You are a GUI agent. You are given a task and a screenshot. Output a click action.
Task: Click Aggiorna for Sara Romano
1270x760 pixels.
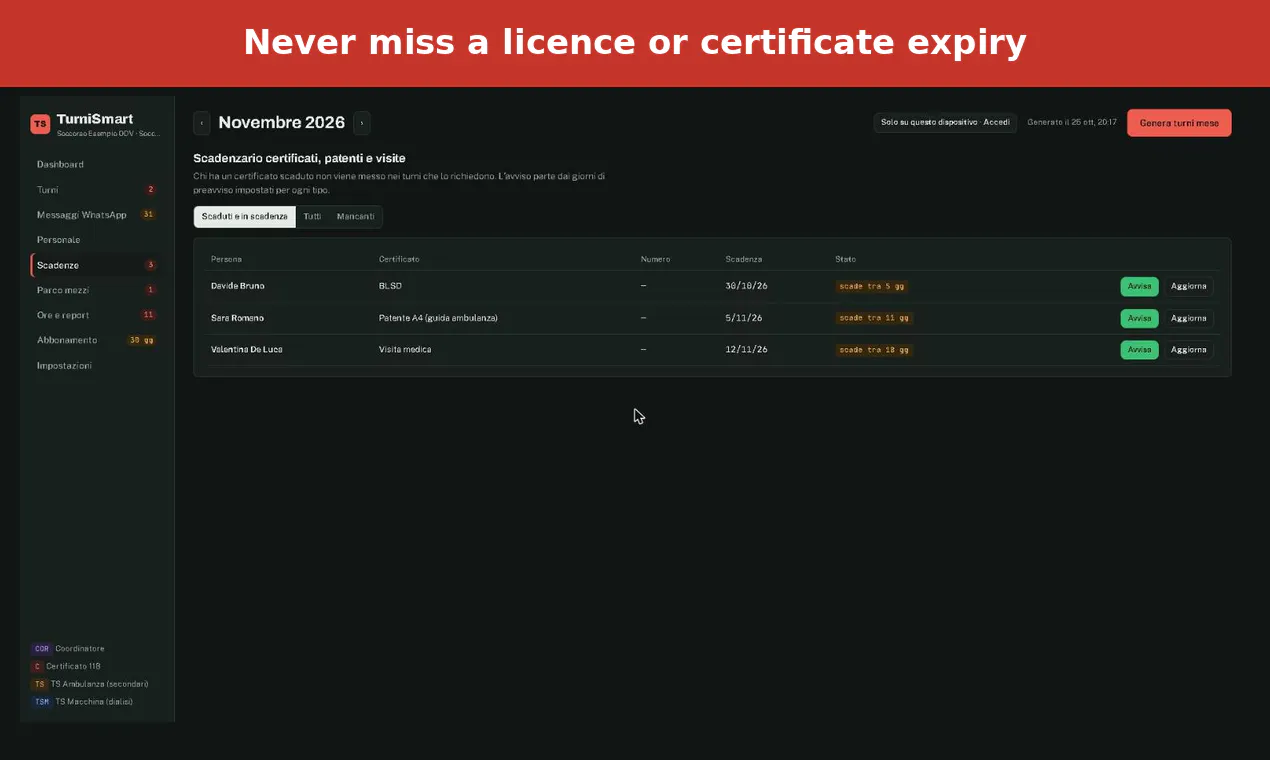click(x=1189, y=318)
